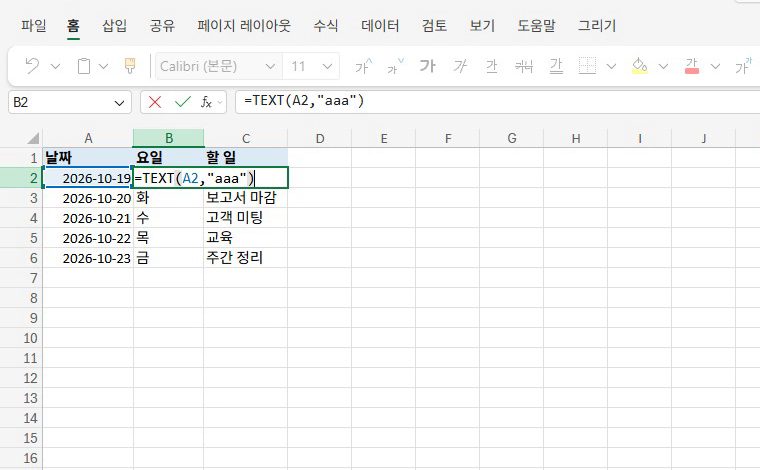This screenshot has height=470, width=760.
Task: Select the 교육 cell
Action: point(246,238)
